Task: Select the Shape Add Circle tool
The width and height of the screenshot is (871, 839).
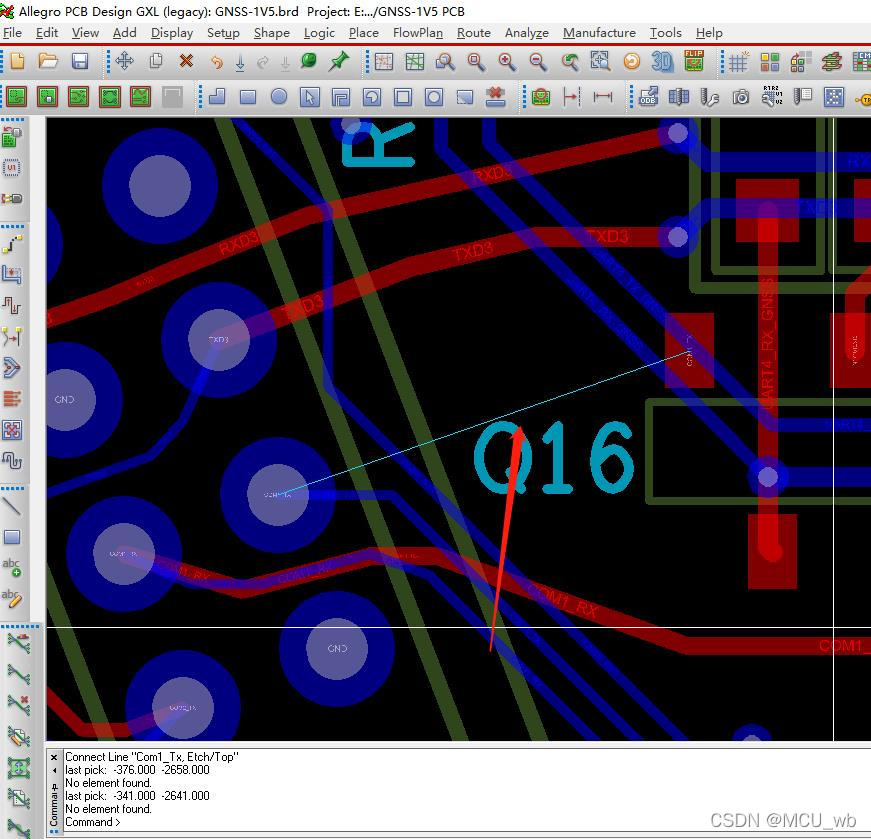Action: click(279, 97)
